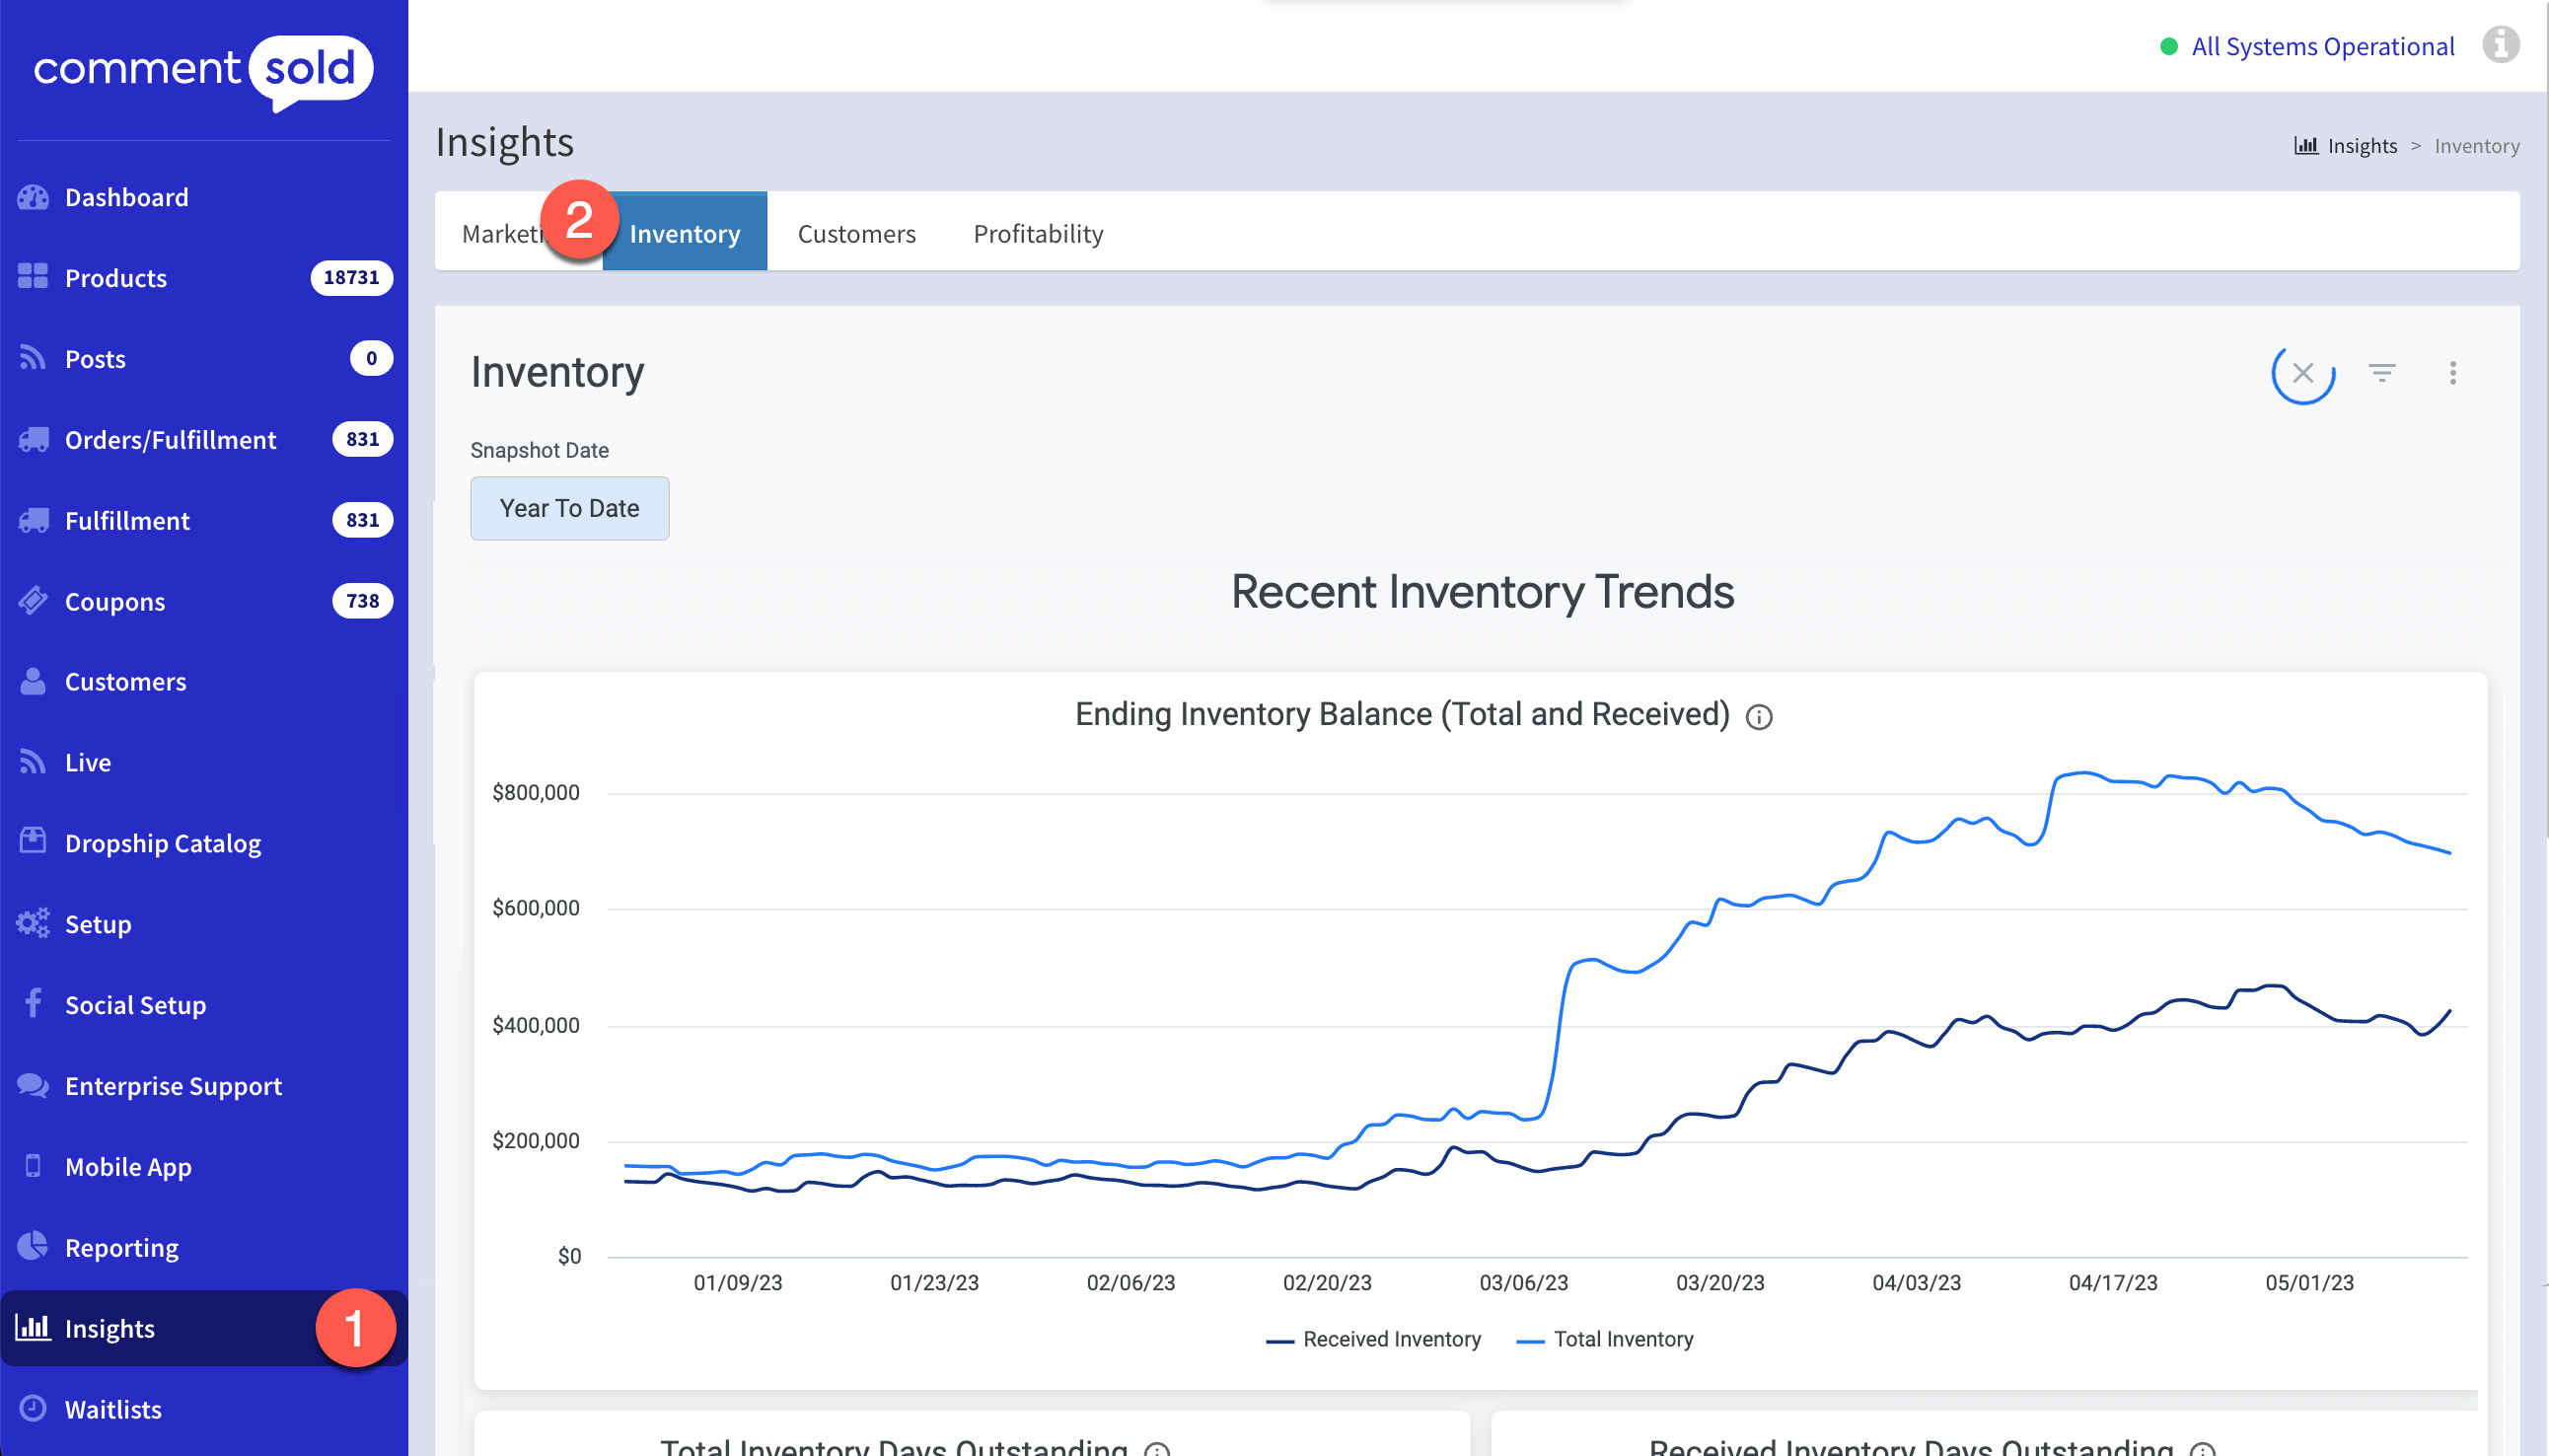The height and width of the screenshot is (1456, 2549).
Task: Click the Reporting pie chart icon
Action: click(33, 1246)
